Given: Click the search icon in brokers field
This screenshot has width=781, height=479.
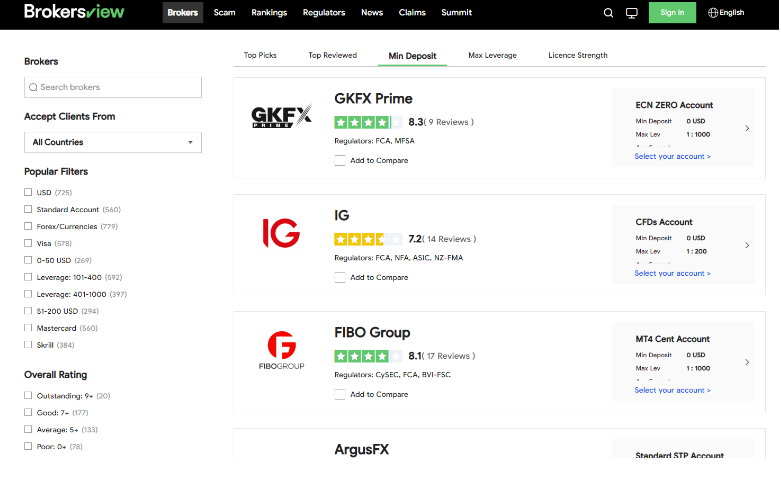Looking at the screenshot, I should [33, 87].
